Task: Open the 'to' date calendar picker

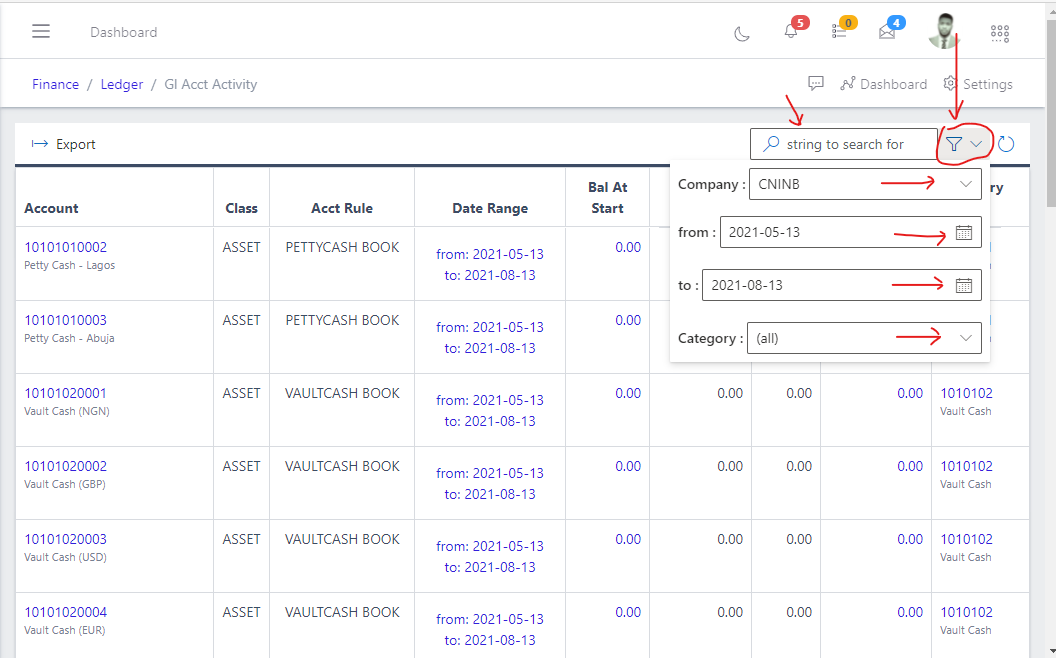Action: (964, 285)
